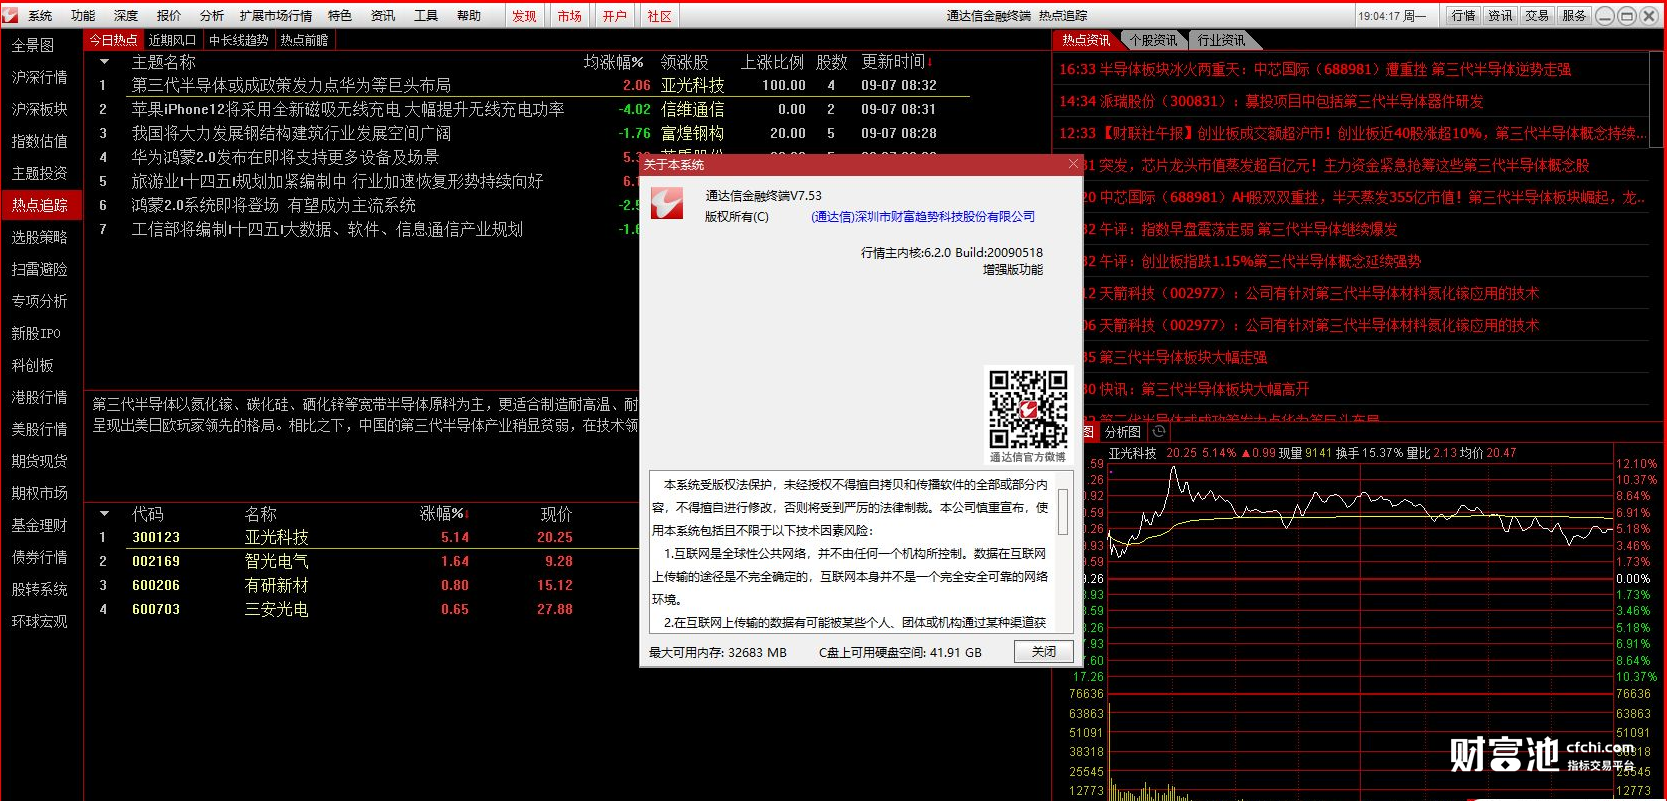Screen dimensions: 1667x801
Task: Select 专项分析 in the left sidebar
Action: (x=40, y=301)
